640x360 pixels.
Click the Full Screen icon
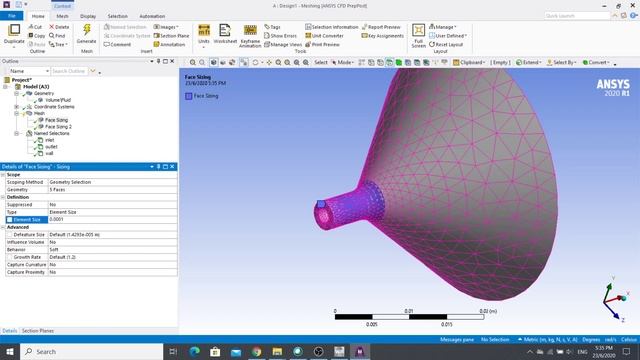(418, 31)
